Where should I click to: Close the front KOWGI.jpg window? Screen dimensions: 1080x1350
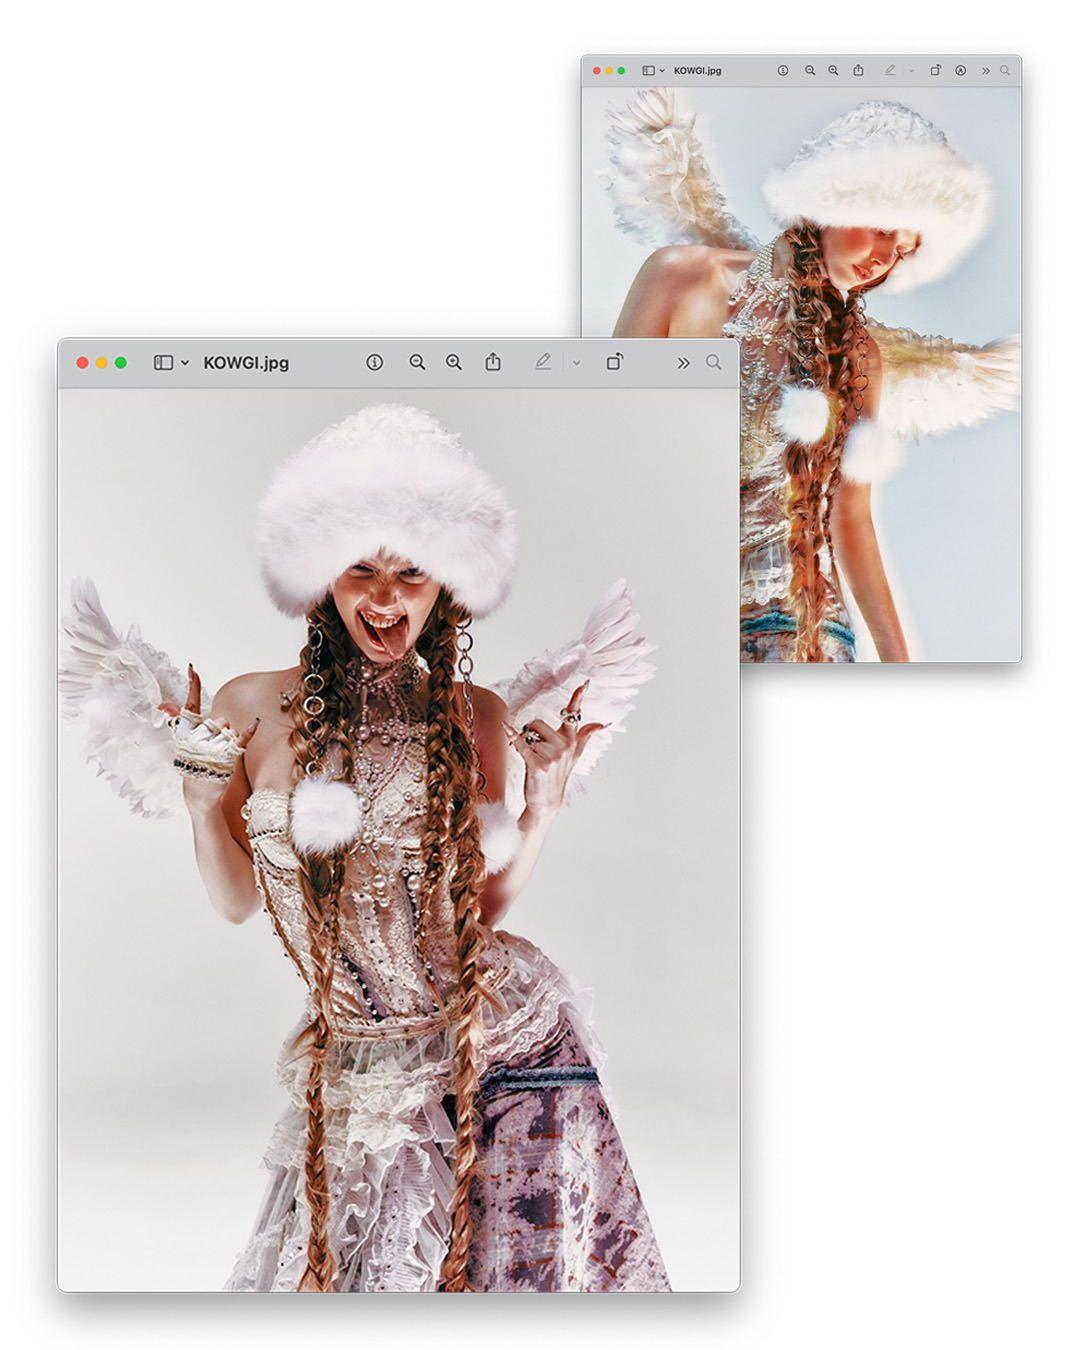pyautogui.click(x=82, y=363)
